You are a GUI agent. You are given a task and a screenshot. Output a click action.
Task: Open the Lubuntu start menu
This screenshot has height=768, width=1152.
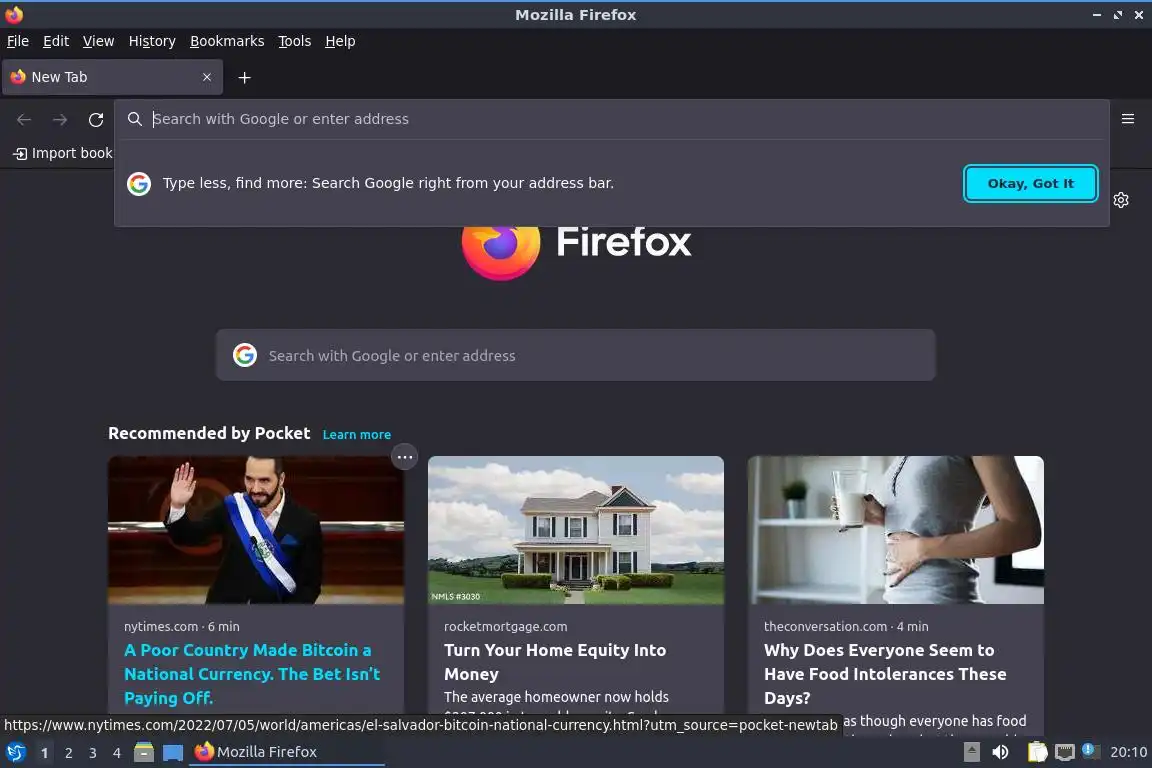(x=15, y=752)
